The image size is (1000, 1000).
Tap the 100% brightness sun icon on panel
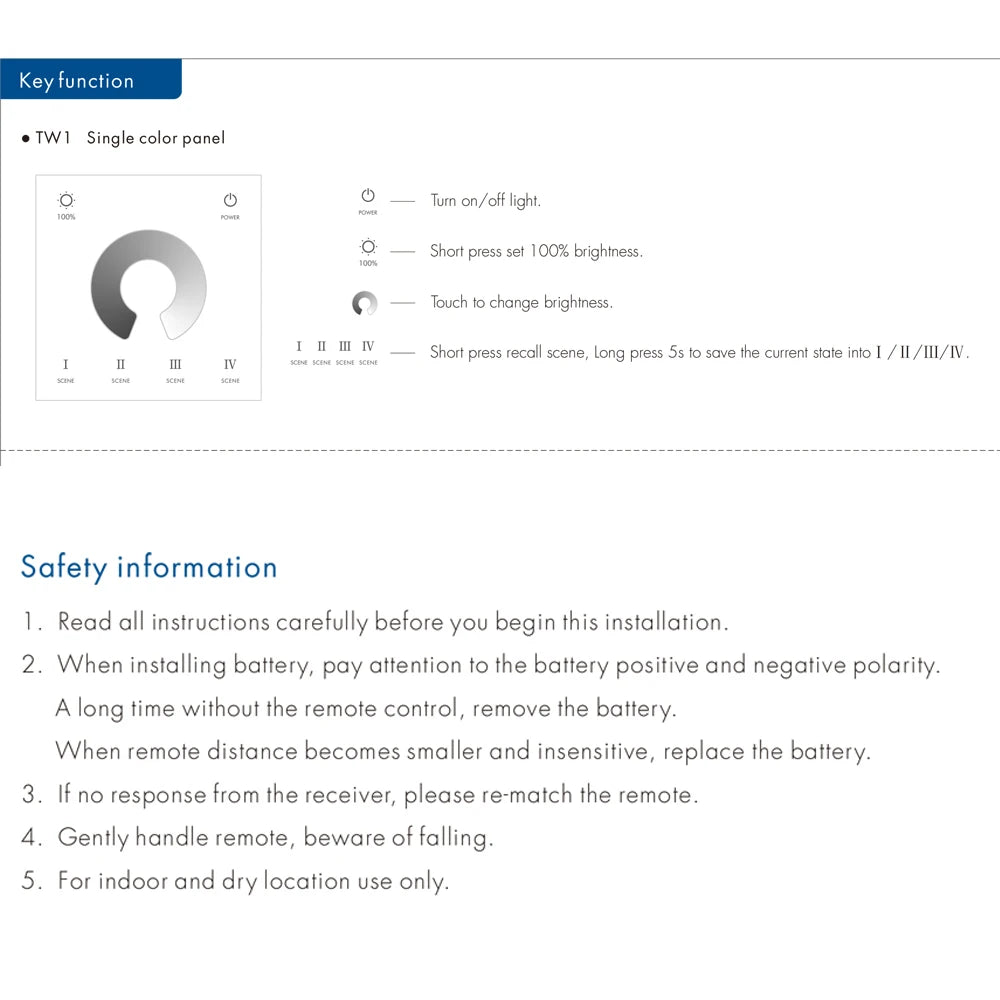point(66,205)
